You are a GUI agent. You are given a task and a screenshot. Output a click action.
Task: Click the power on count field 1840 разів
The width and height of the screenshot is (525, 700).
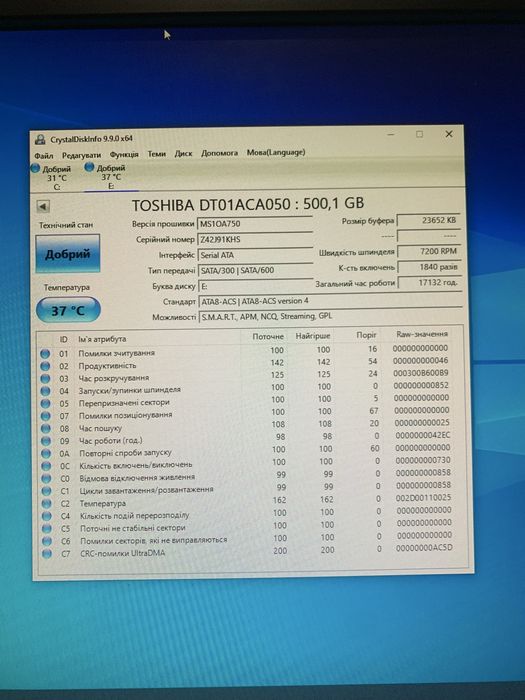429,267
